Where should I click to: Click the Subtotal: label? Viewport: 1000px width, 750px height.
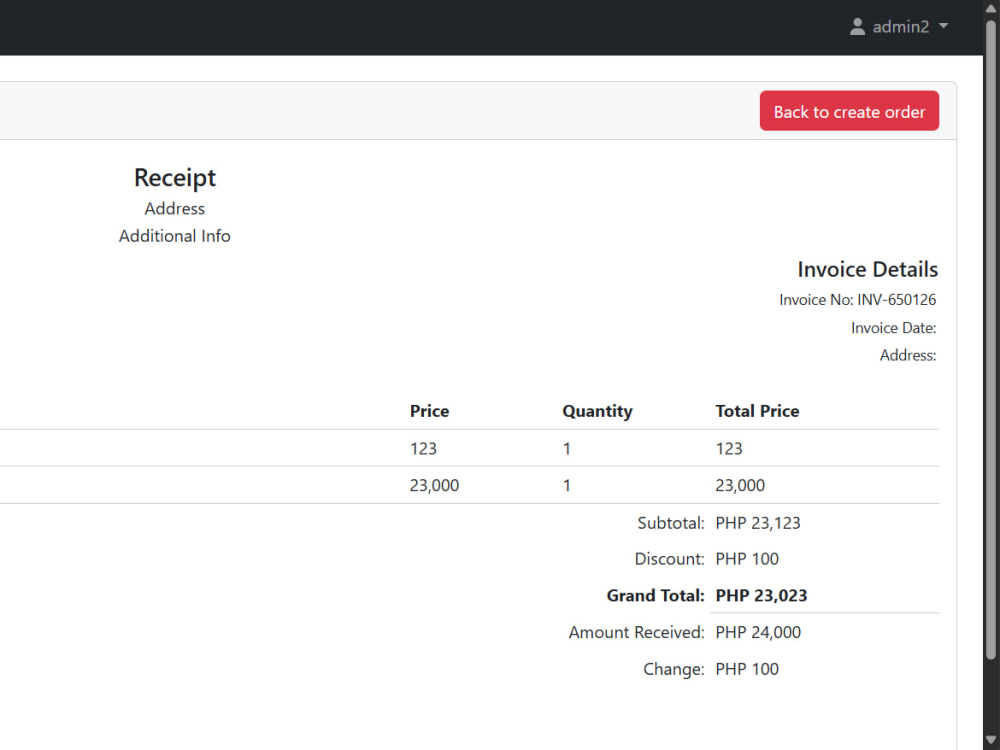tap(671, 523)
